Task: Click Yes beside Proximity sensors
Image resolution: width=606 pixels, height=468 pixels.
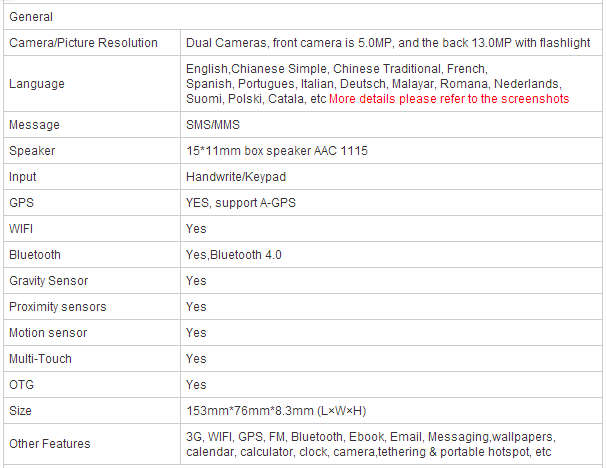Action: click(x=196, y=307)
